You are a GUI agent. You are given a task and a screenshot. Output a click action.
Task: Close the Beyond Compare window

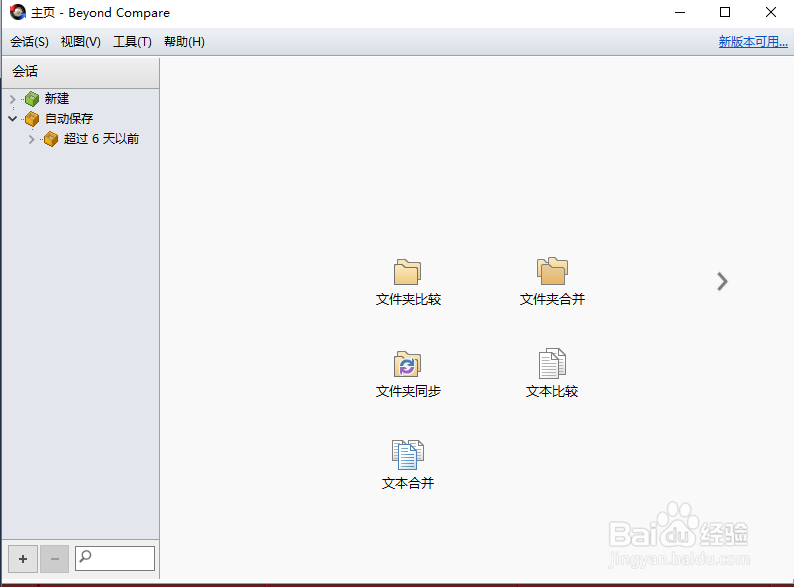coord(771,12)
